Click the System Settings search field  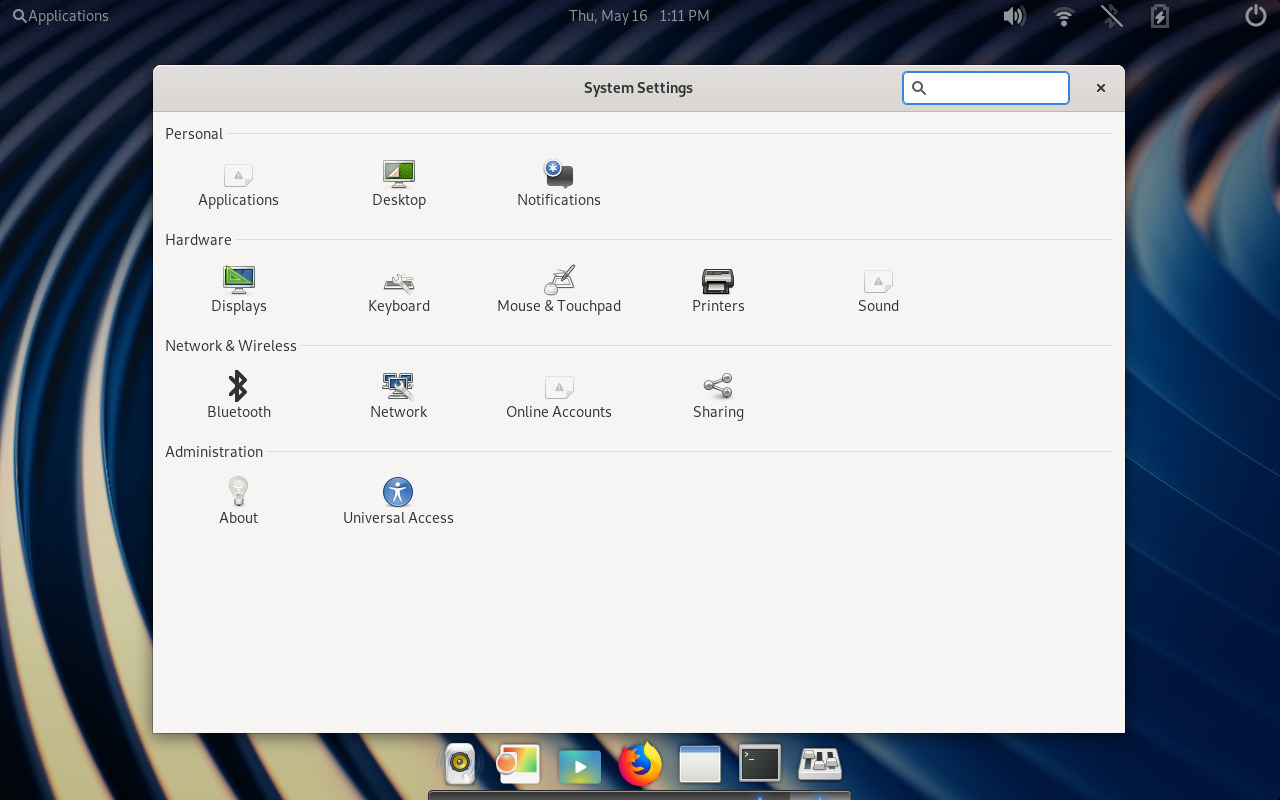(x=996, y=88)
